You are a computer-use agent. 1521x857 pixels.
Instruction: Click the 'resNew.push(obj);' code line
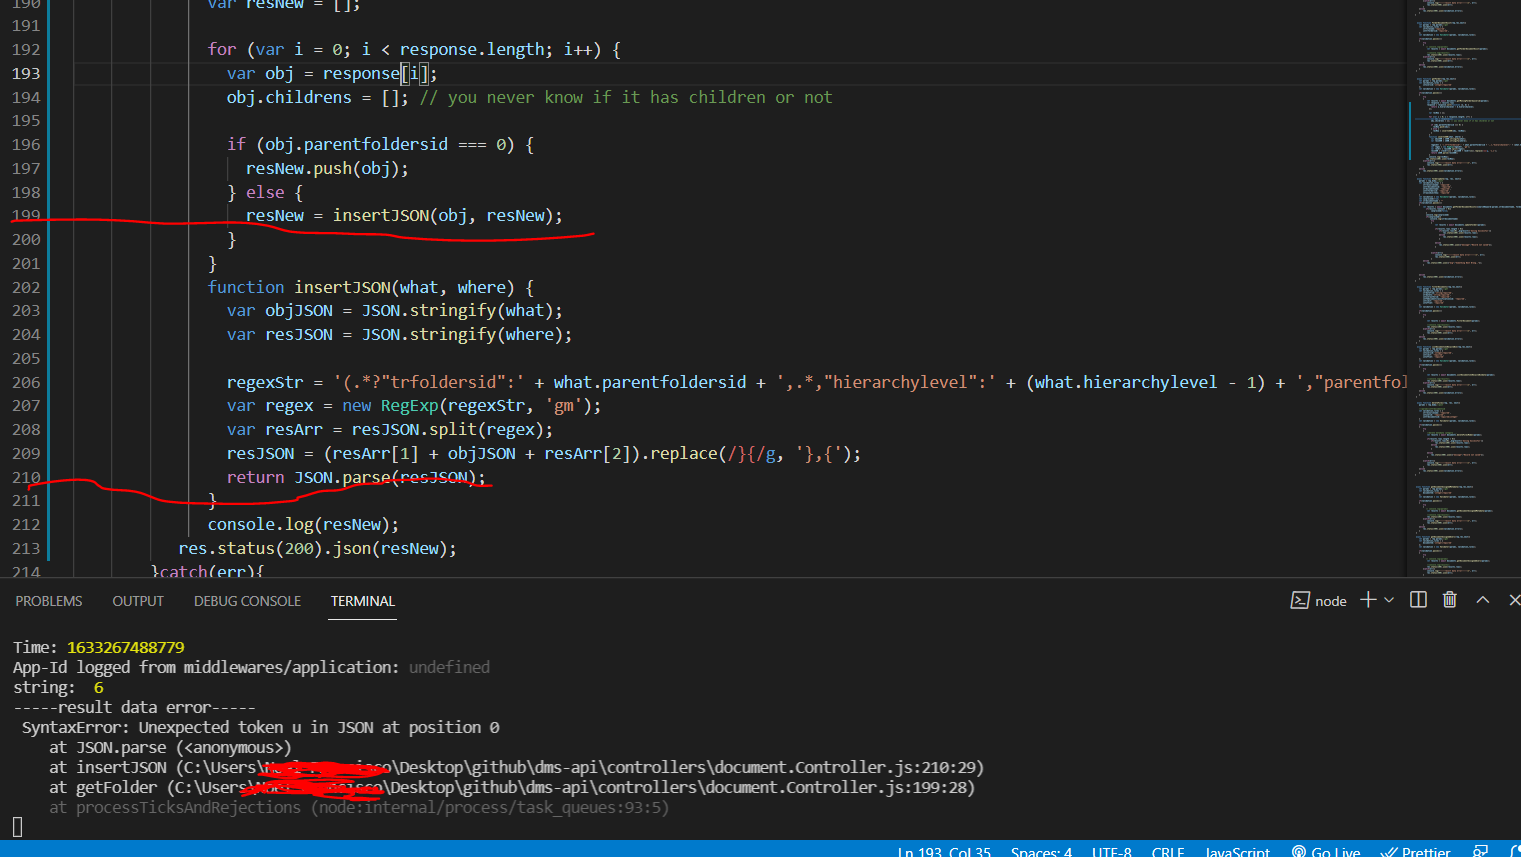pos(327,168)
